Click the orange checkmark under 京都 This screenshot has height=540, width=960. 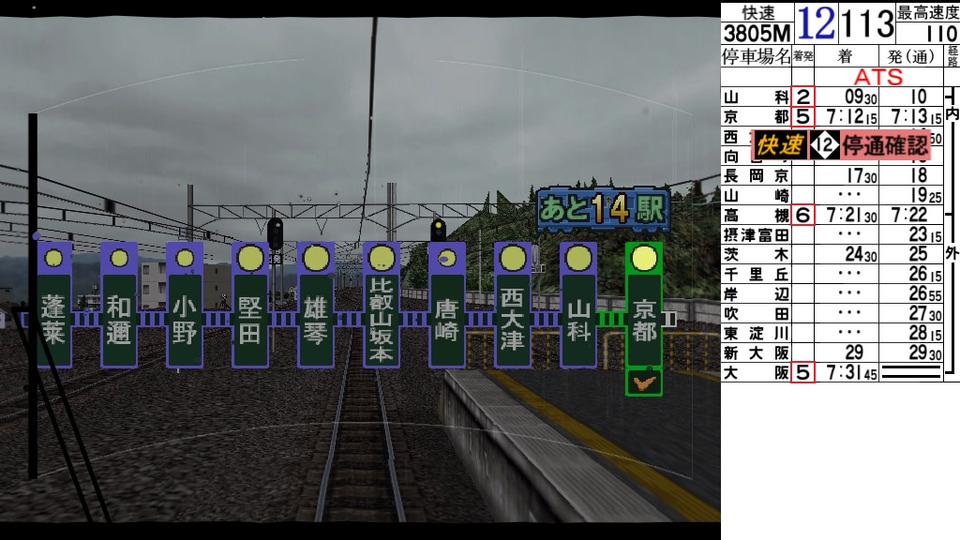(644, 383)
